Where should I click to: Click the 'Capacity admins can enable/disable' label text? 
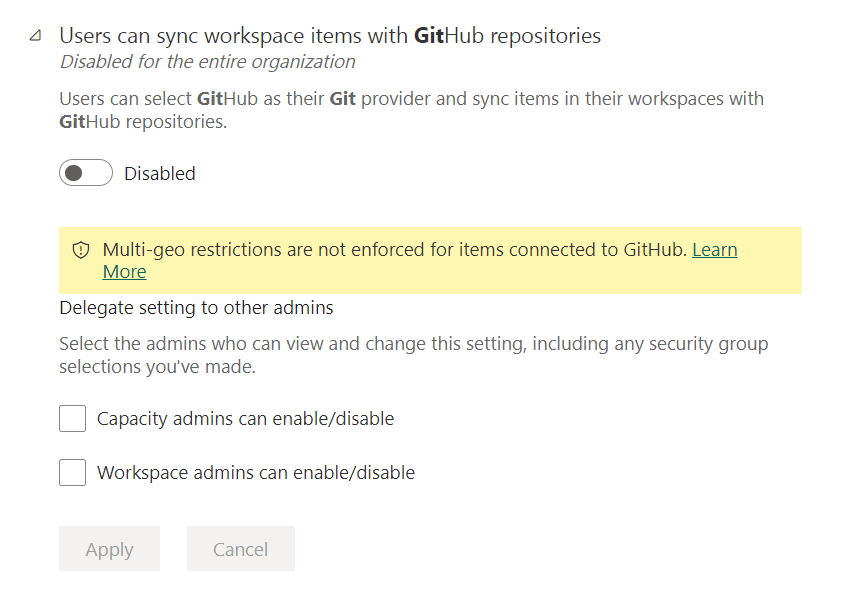coord(245,419)
